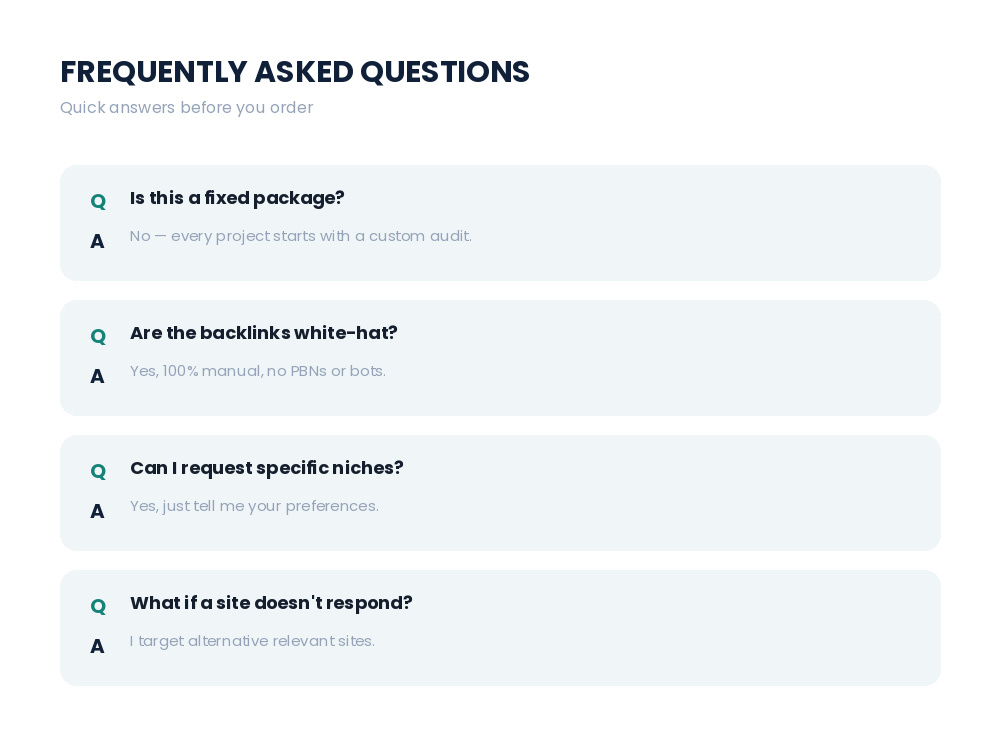This screenshot has height=750, width=1000.
Task: Click the A icon beside PBNs answer
Action: pyautogui.click(x=97, y=376)
